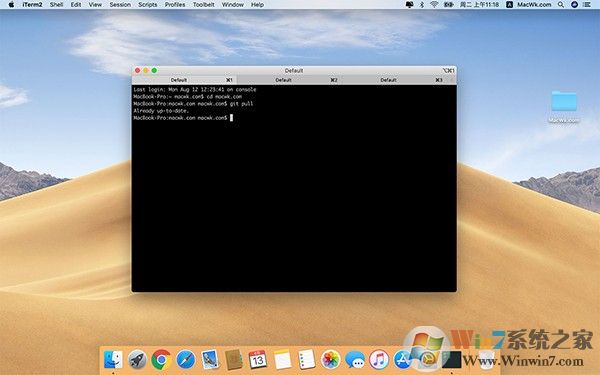This screenshot has height=375, width=600.
Task: Click the Wi-Fi status icon
Action: tap(434, 5)
